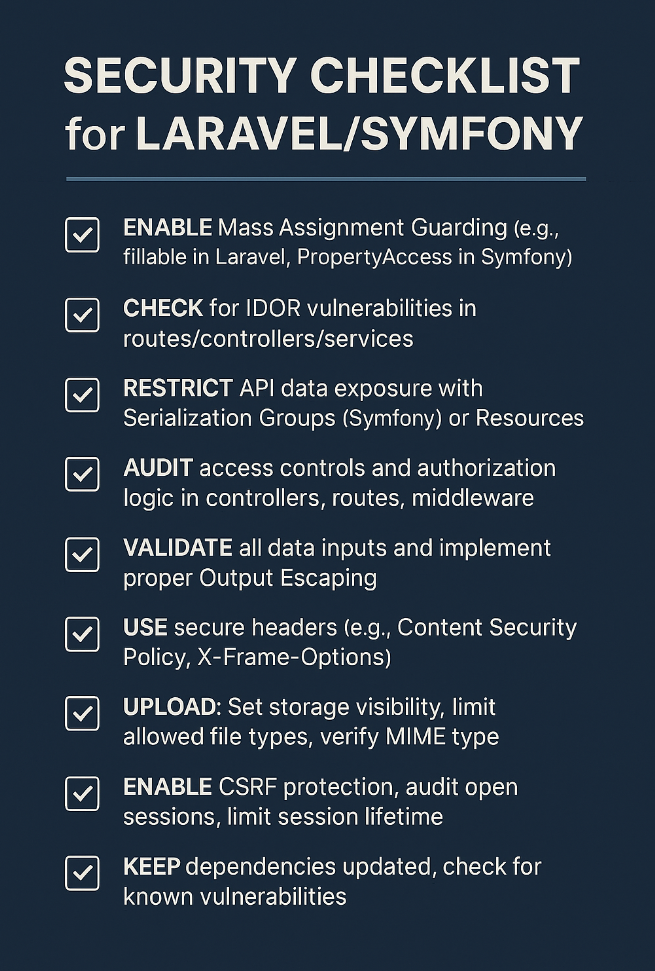This screenshot has height=971, width=655.
Task: Toggle the RESTRICT API data exposure checkbox
Action: pos(82,395)
